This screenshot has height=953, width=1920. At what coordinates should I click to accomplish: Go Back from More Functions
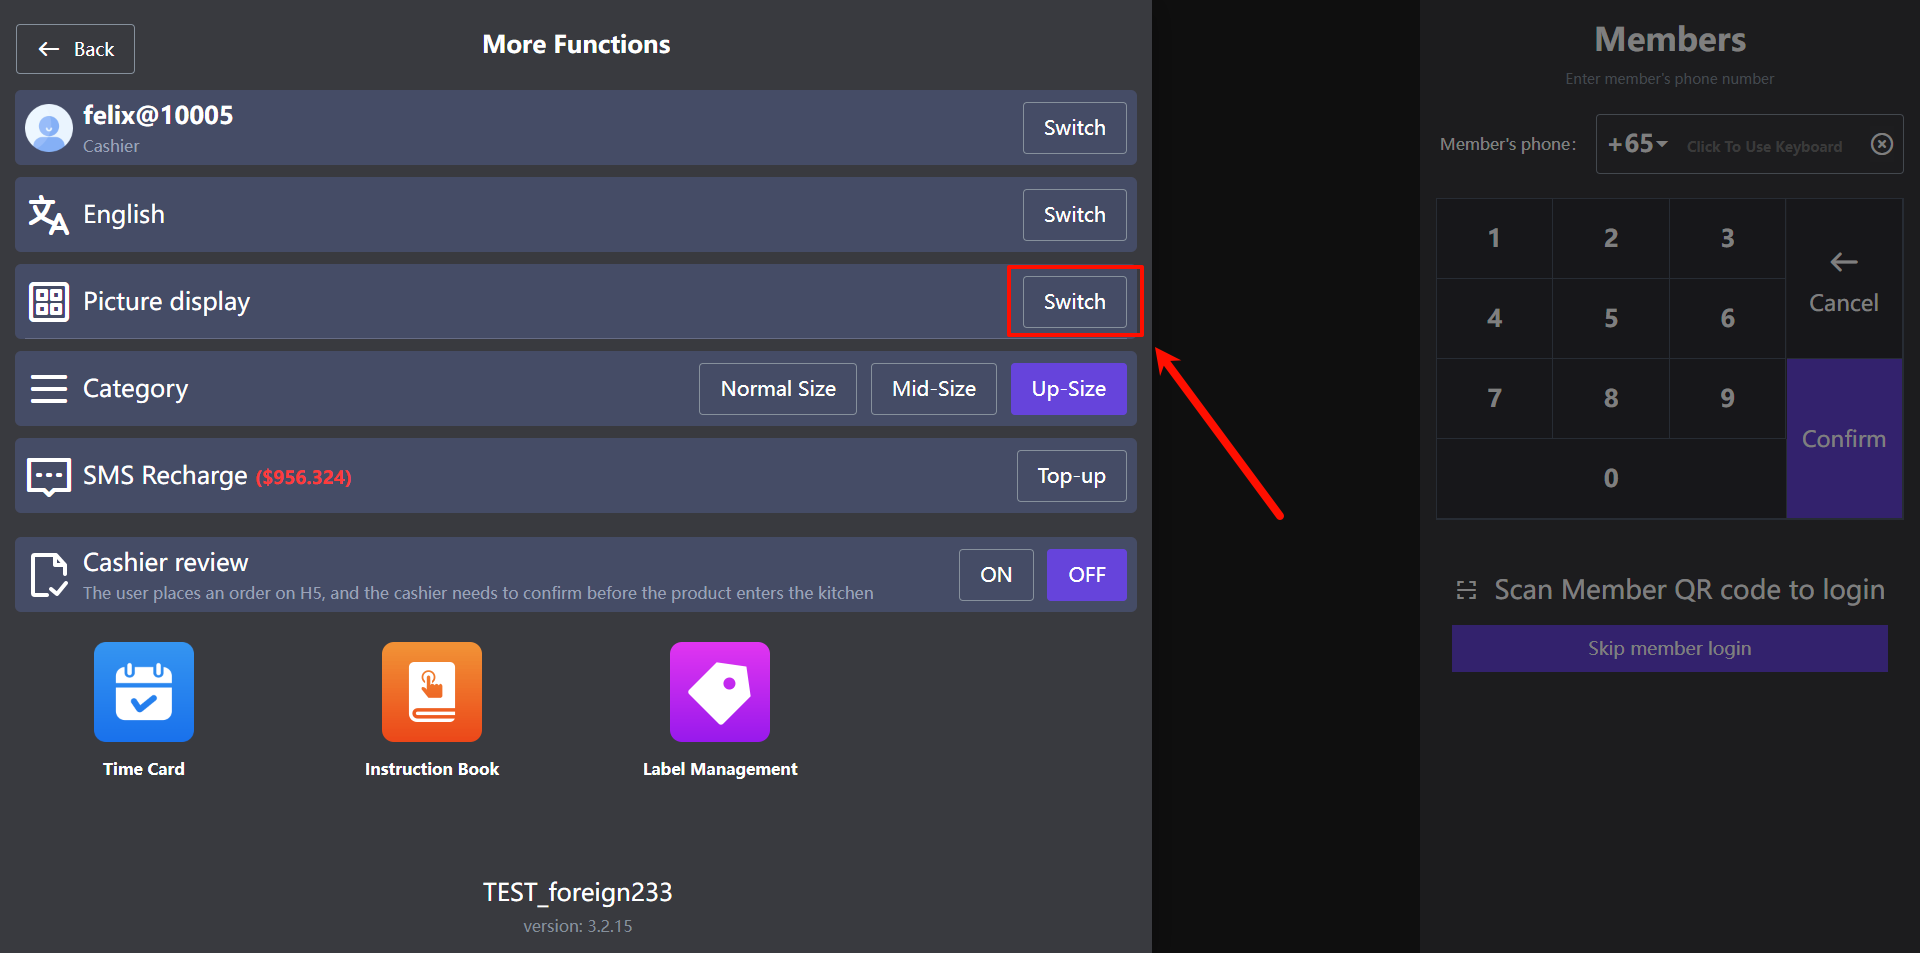76,49
